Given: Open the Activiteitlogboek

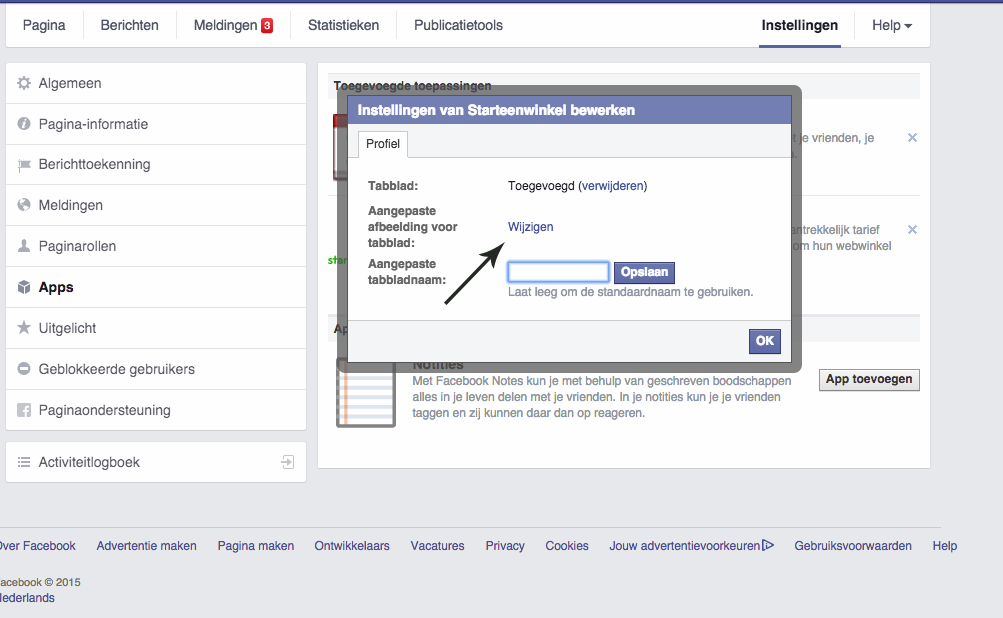Looking at the screenshot, I should click(x=156, y=462).
